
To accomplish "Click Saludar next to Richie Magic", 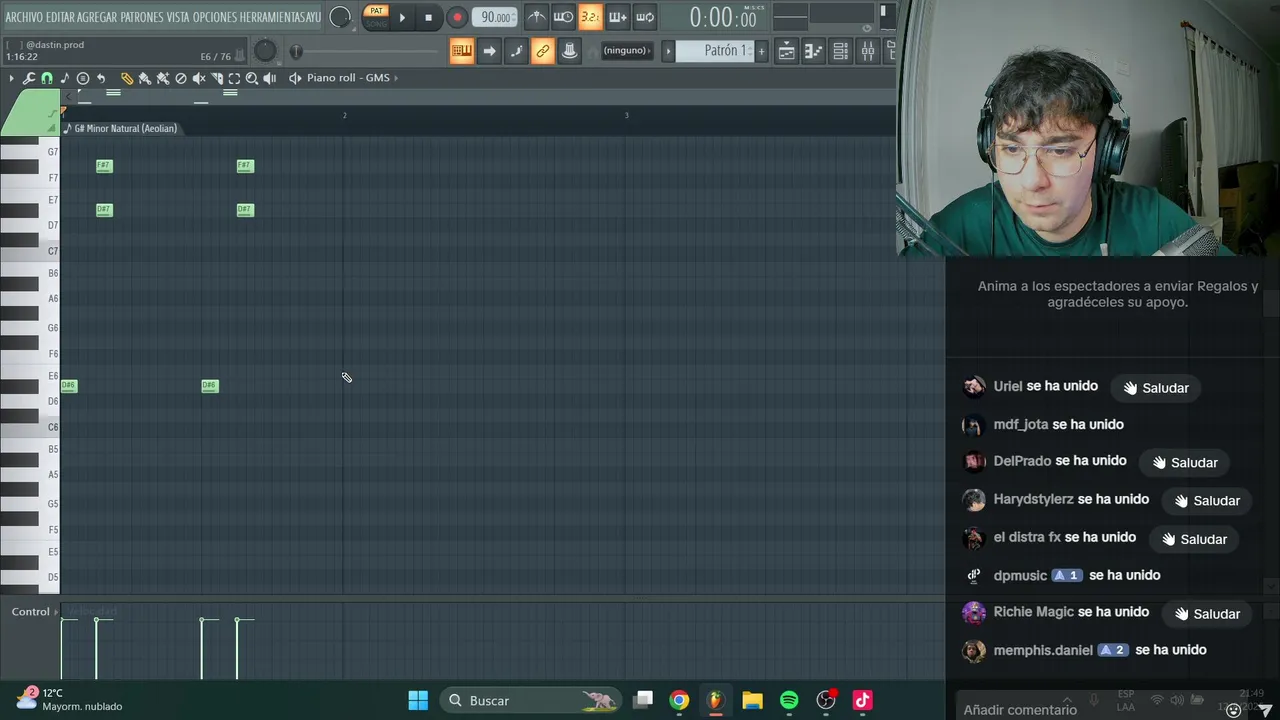I will (1207, 614).
